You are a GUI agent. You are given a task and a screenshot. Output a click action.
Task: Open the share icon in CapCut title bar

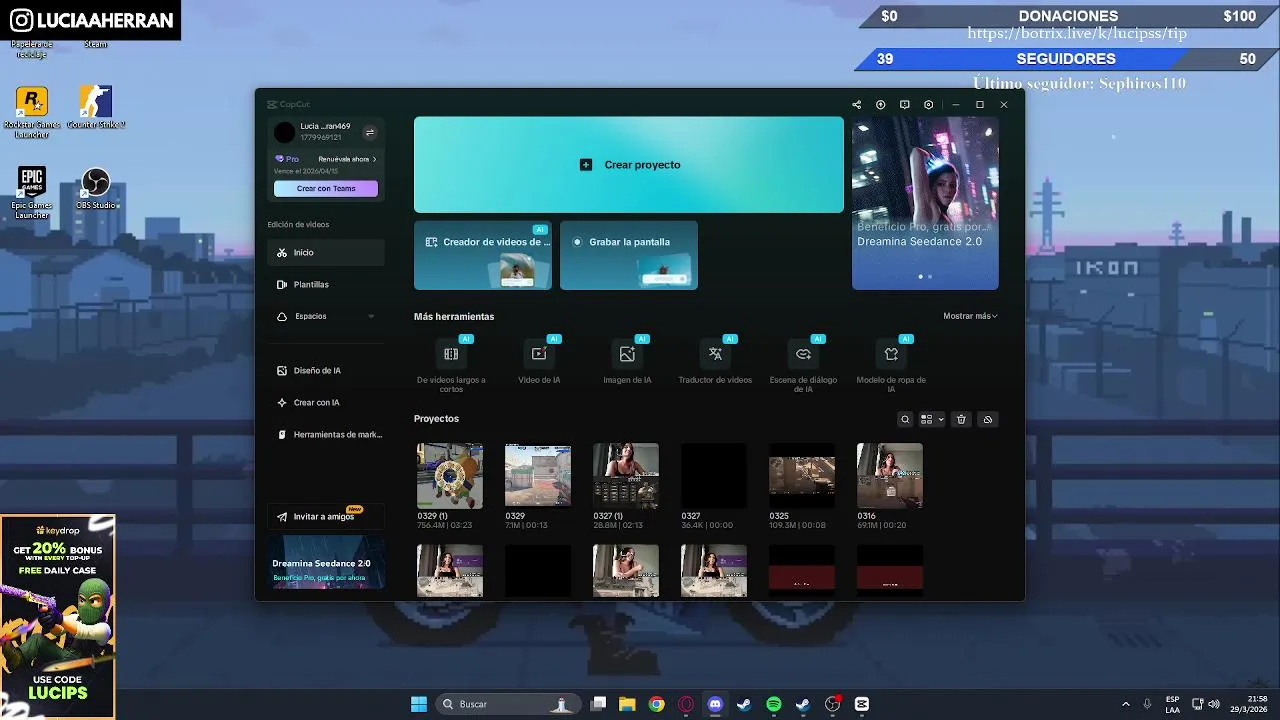856,105
